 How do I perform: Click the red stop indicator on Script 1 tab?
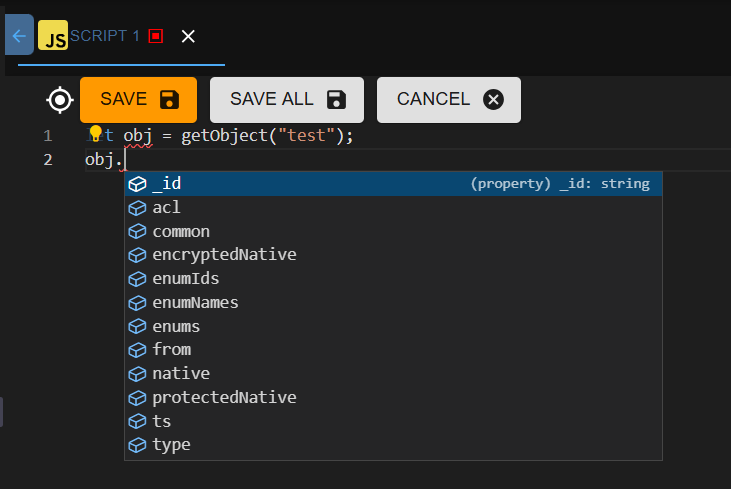(156, 36)
